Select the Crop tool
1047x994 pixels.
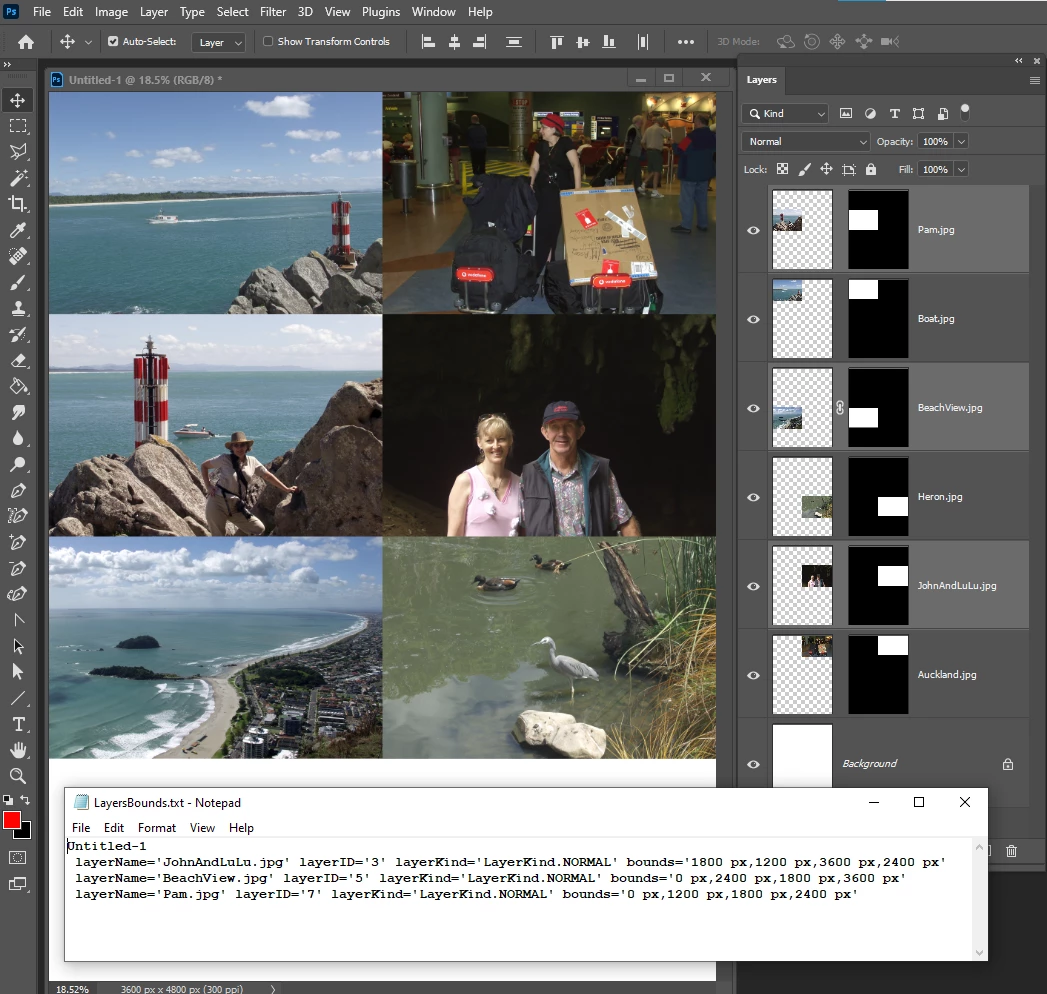(18, 204)
